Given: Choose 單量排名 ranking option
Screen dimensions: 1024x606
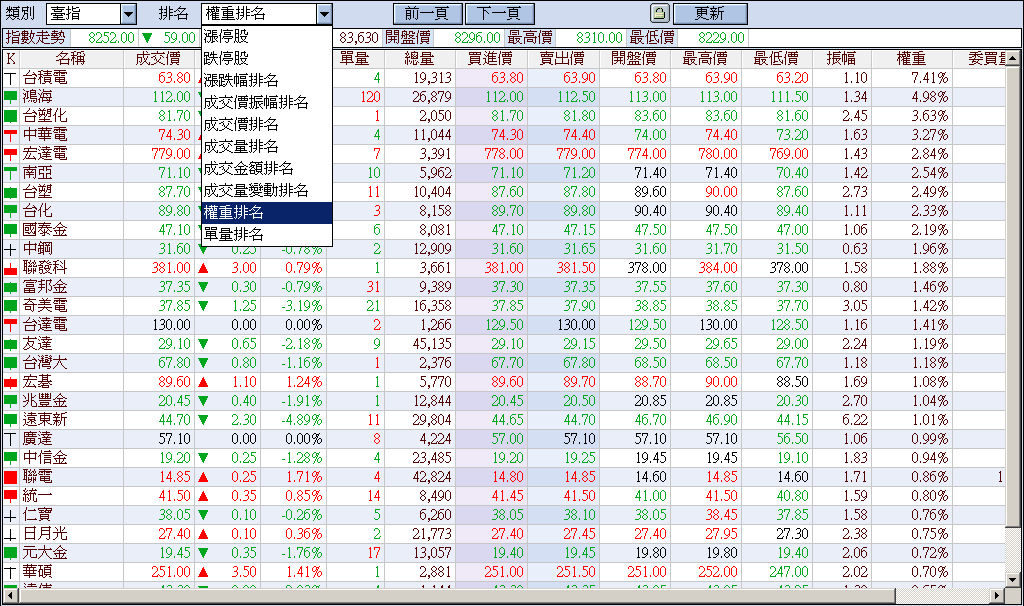Looking at the screenshot, I should pyautogui.click(x=267, y=234).
